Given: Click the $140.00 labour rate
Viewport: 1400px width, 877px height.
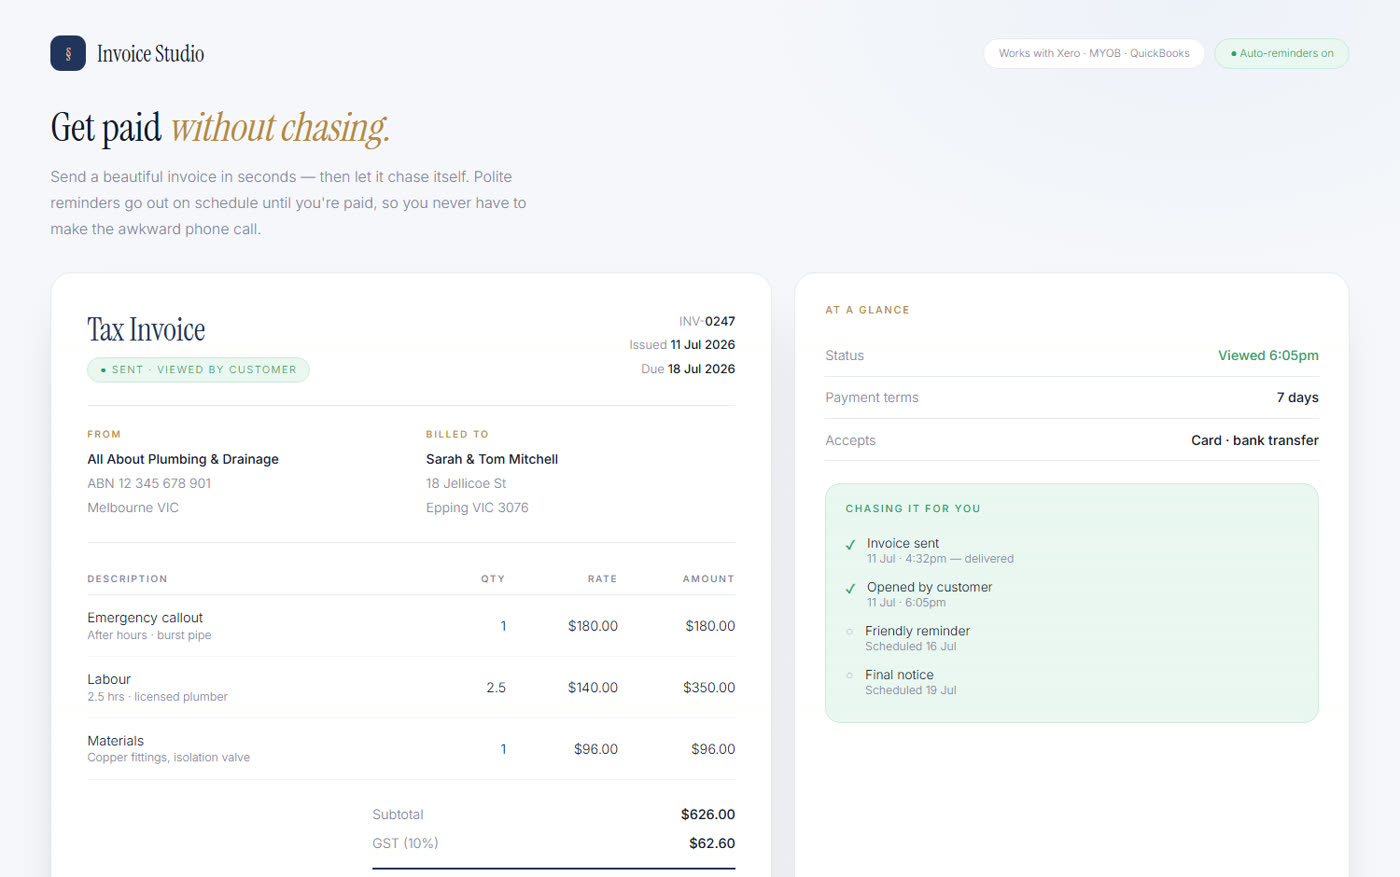Looking at the screenshot, I should pyautogui.click(x=593, y=687).
